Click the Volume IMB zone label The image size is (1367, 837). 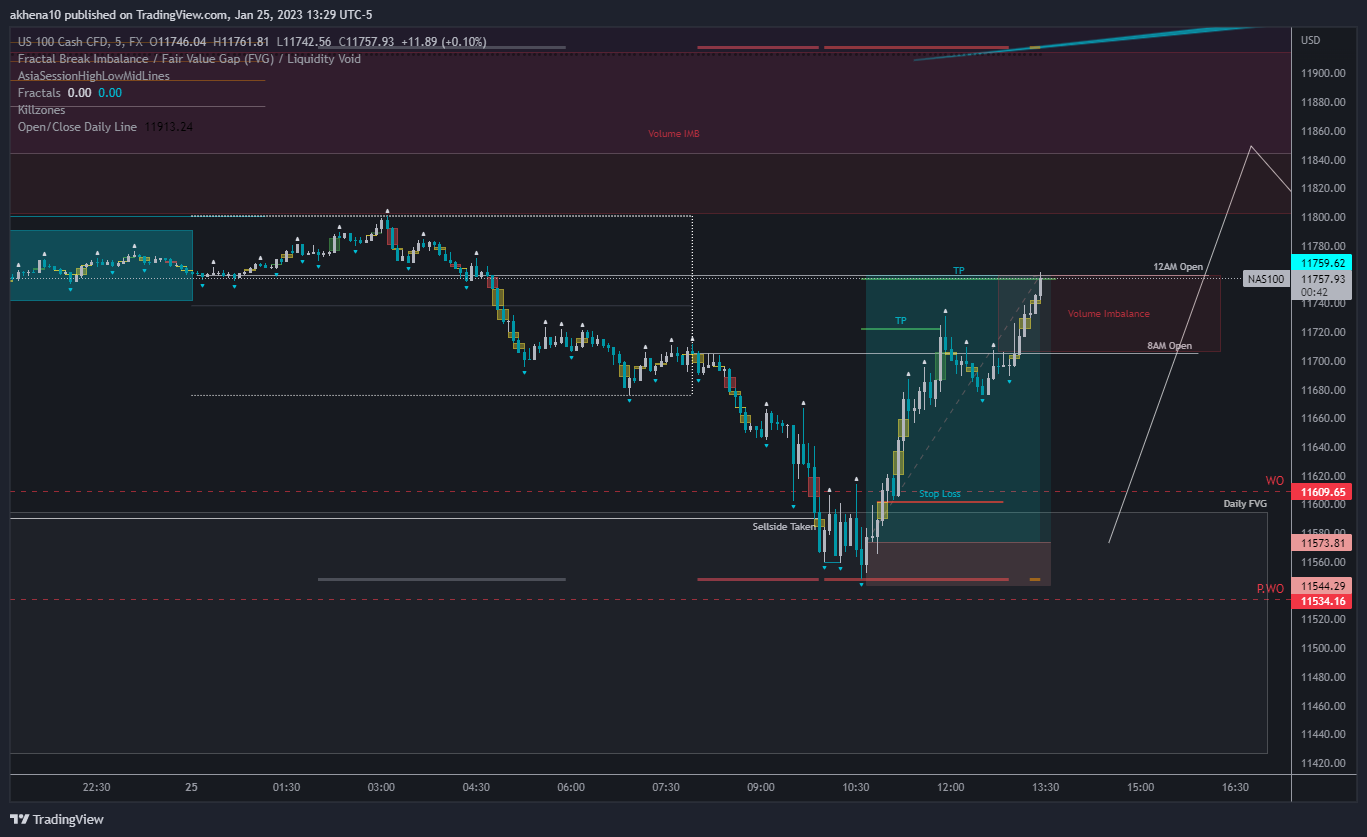[673, 133]
